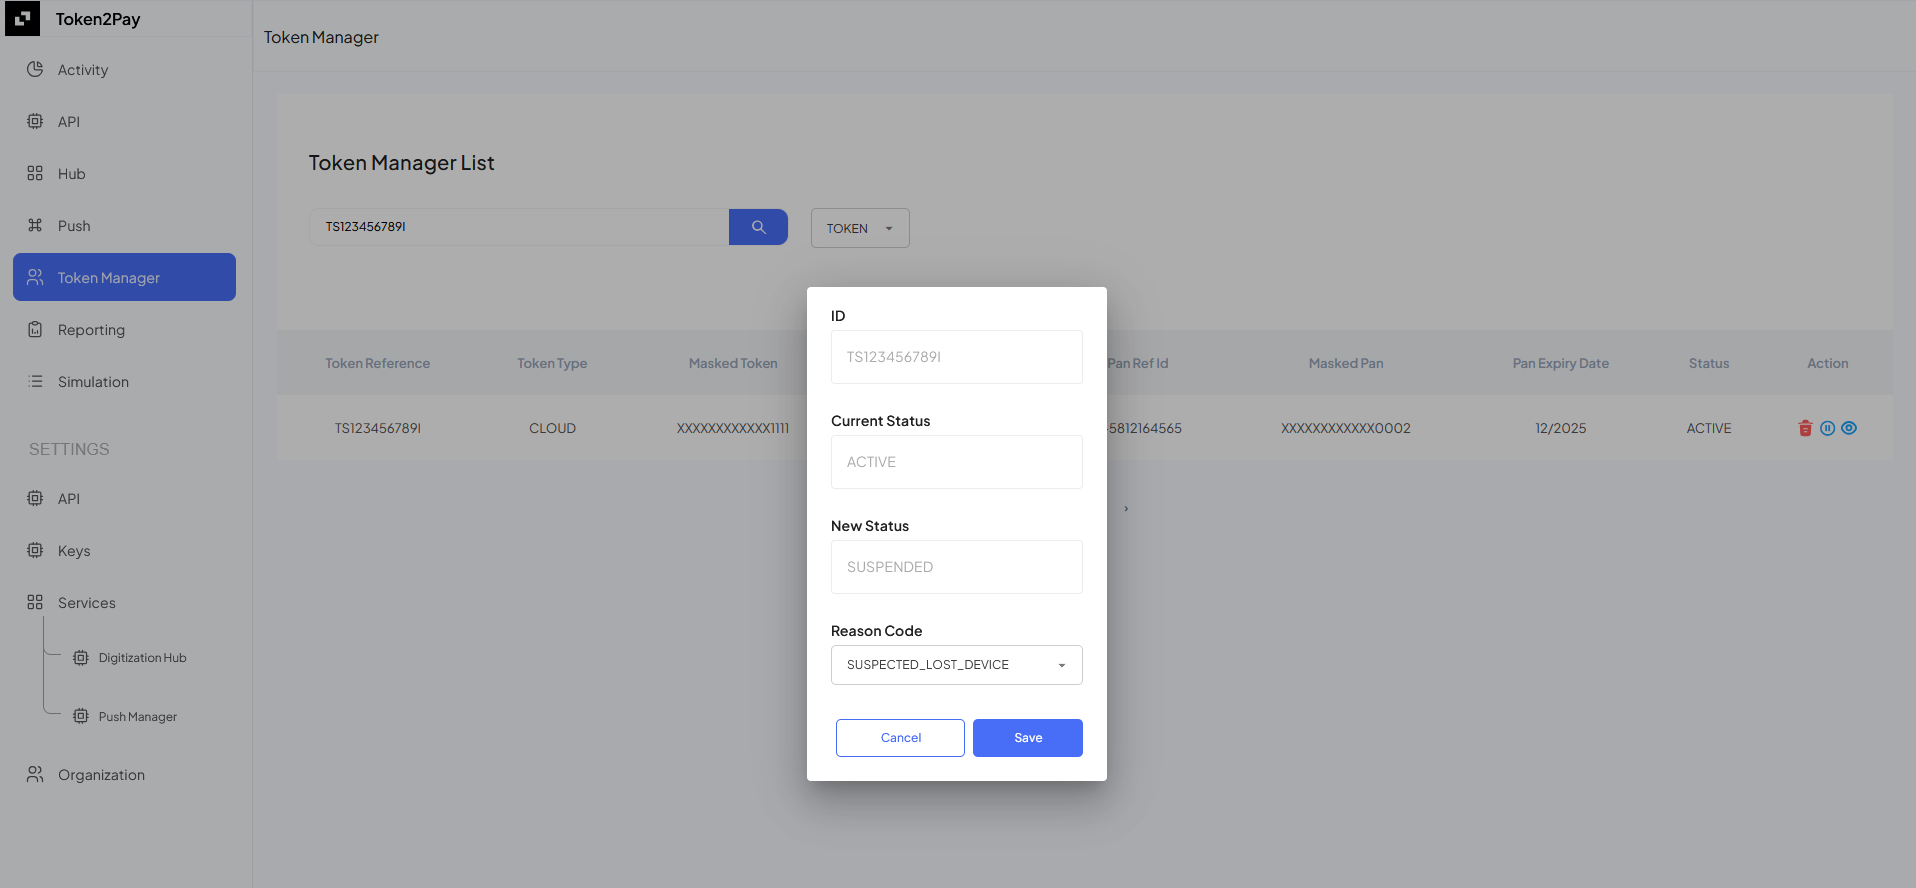Click the Pan Expiry Date column header
The image size is (1916, 888).
pyautogui.click(x=1560, y=363)
